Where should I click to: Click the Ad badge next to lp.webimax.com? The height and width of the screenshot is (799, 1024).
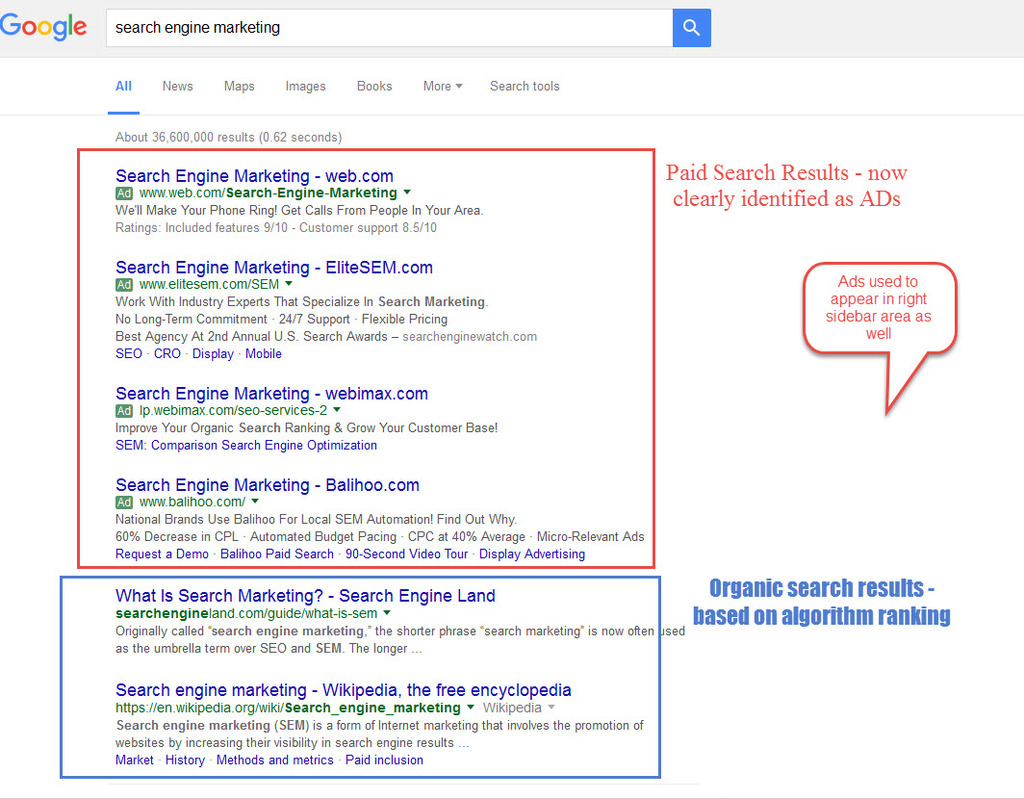(x=124, y=411)
